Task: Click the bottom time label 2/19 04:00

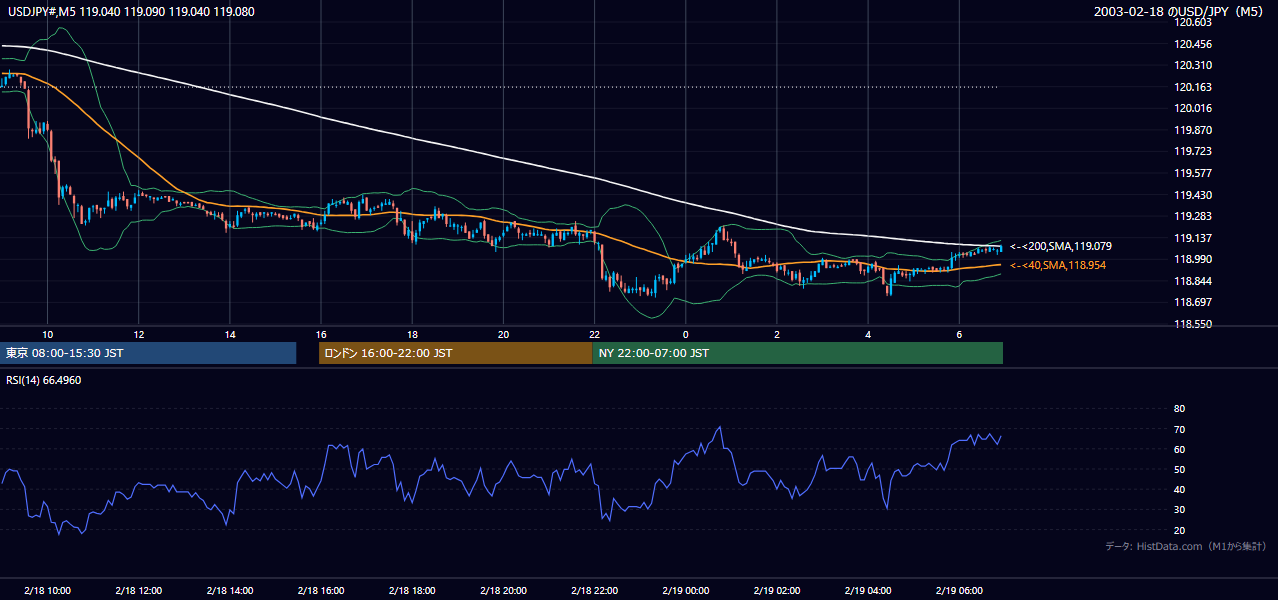Action: click(868, 590)
